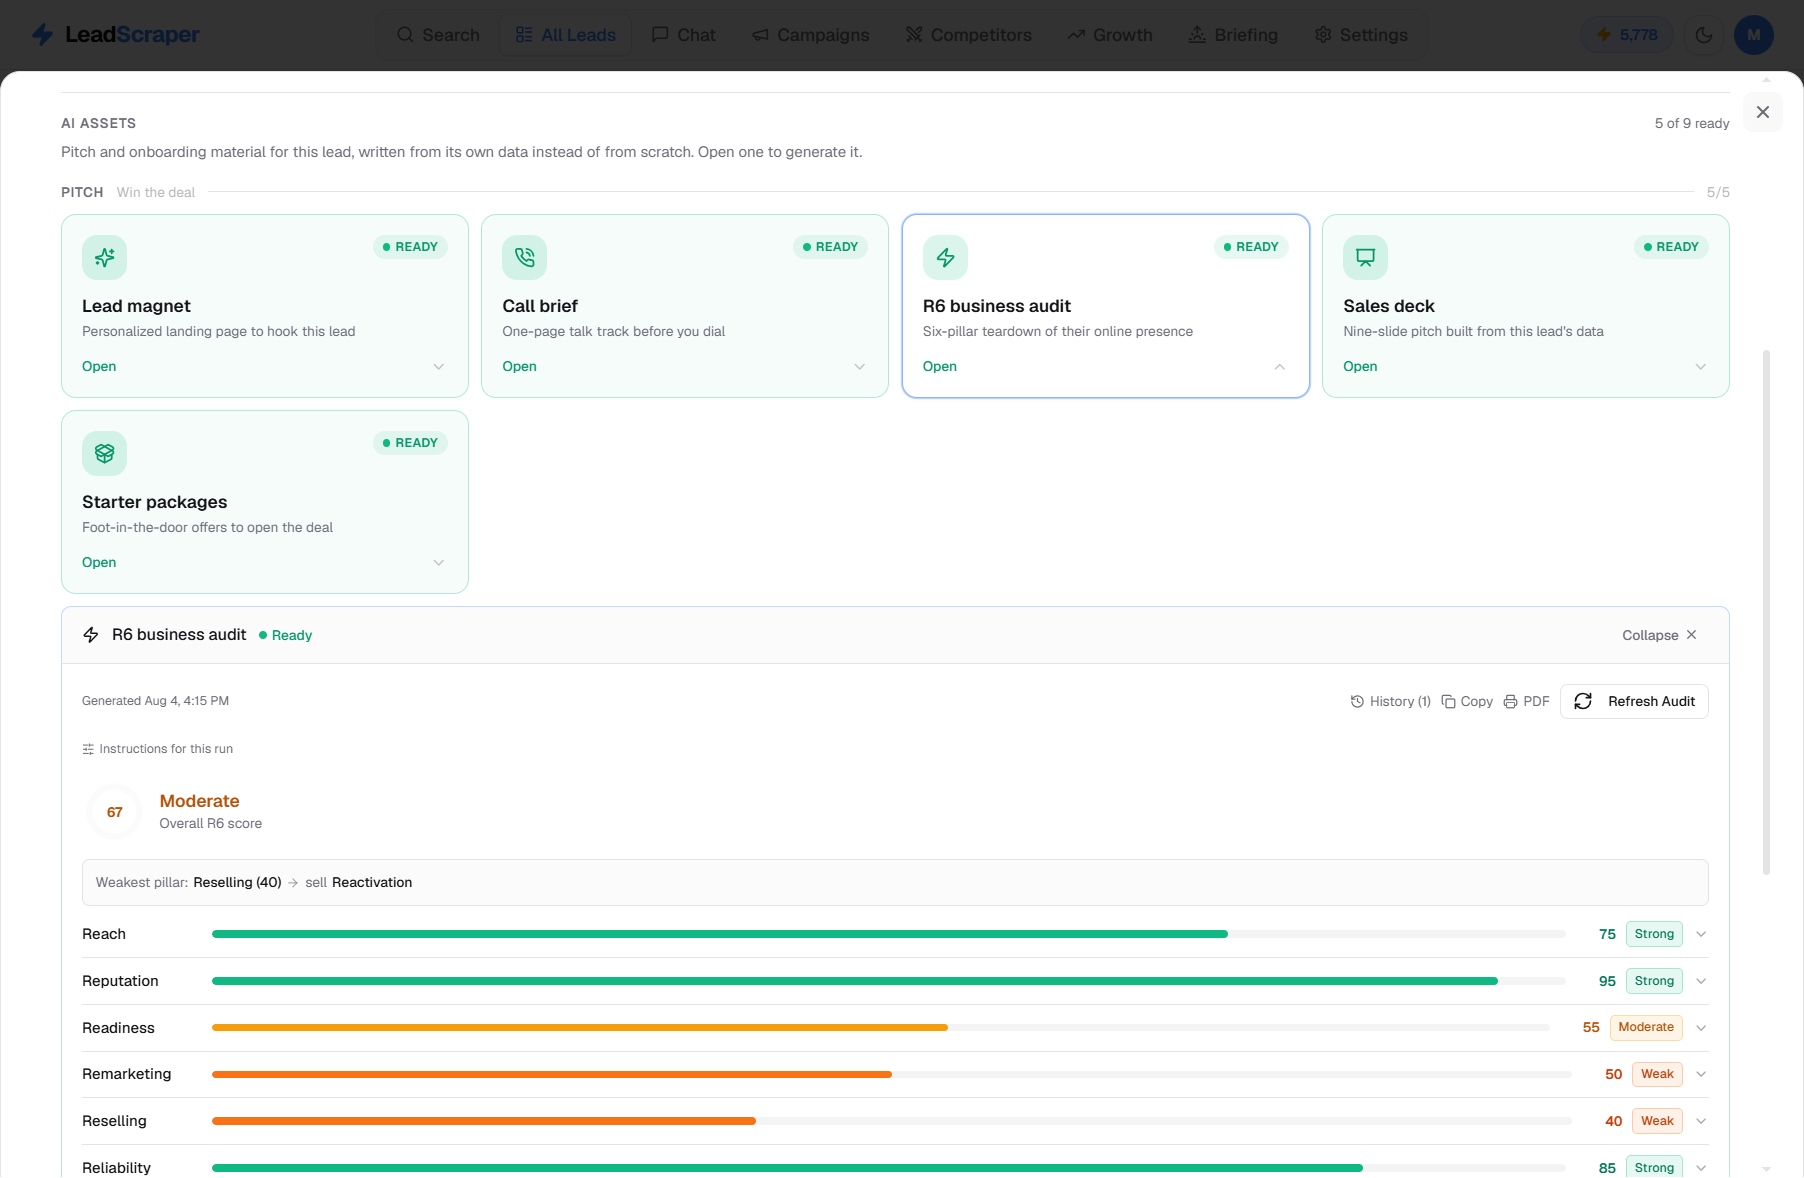Click the bolt icon in the audit panel header

click(x=91, y=635)
